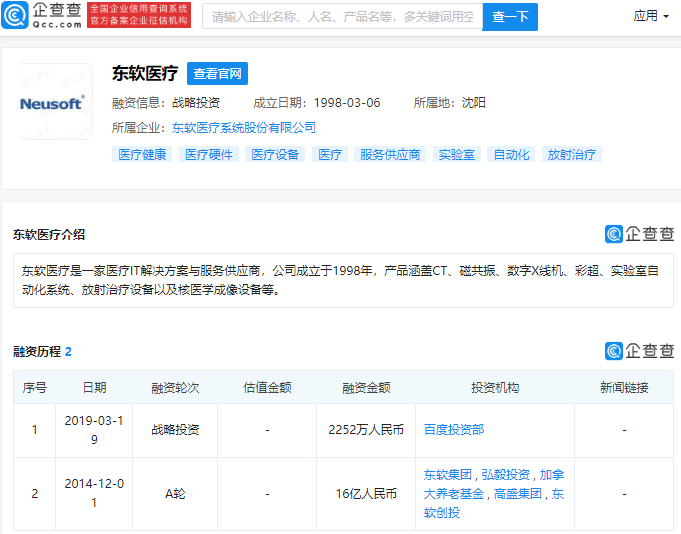681x534 pixels.
Task: Select the short 医疗 tag
Action: pyautogui.click(x=330, y=155)
